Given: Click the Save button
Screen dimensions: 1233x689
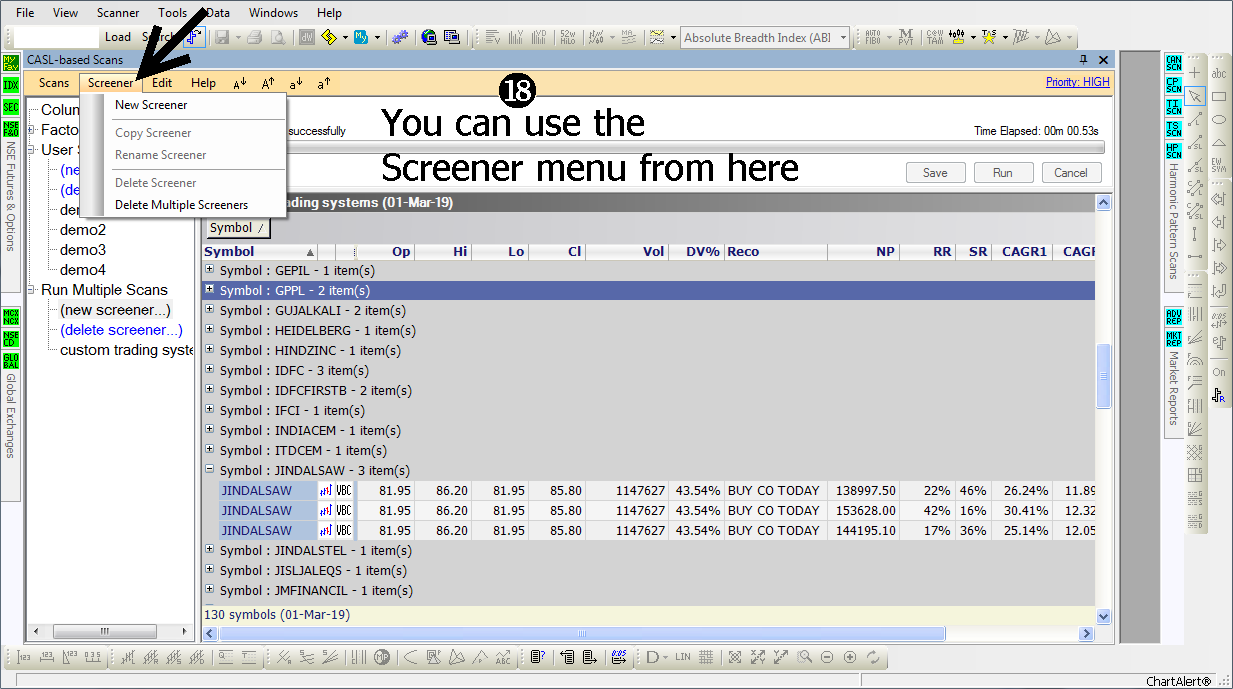Looking at the screenshot, I should point(935,173).
